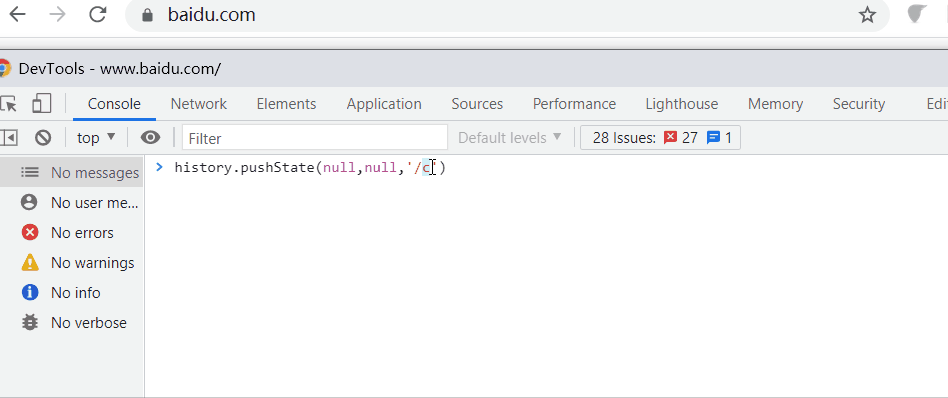The image size is (948, 398).
Task: Open the Application tab
Action: tap(384, 104)
